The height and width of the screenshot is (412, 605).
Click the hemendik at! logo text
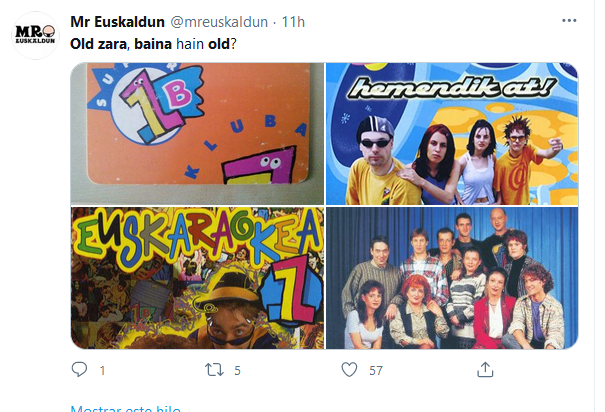[x=451, y=88]
